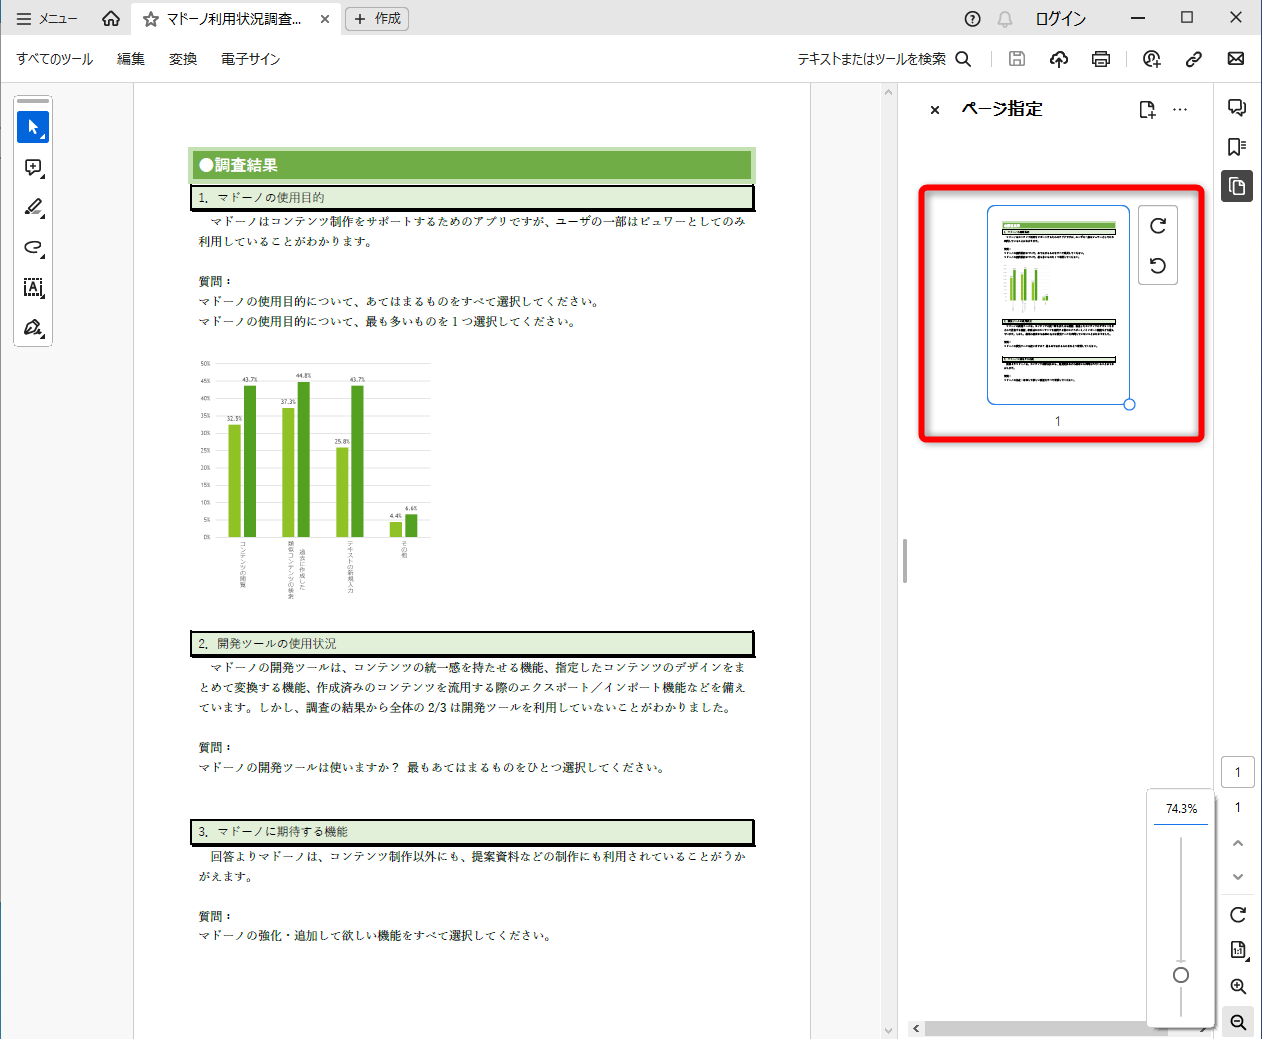Open the page size display dropdown
Viewport: 1262px width, 1039px height.
(x=1238, y=948)
